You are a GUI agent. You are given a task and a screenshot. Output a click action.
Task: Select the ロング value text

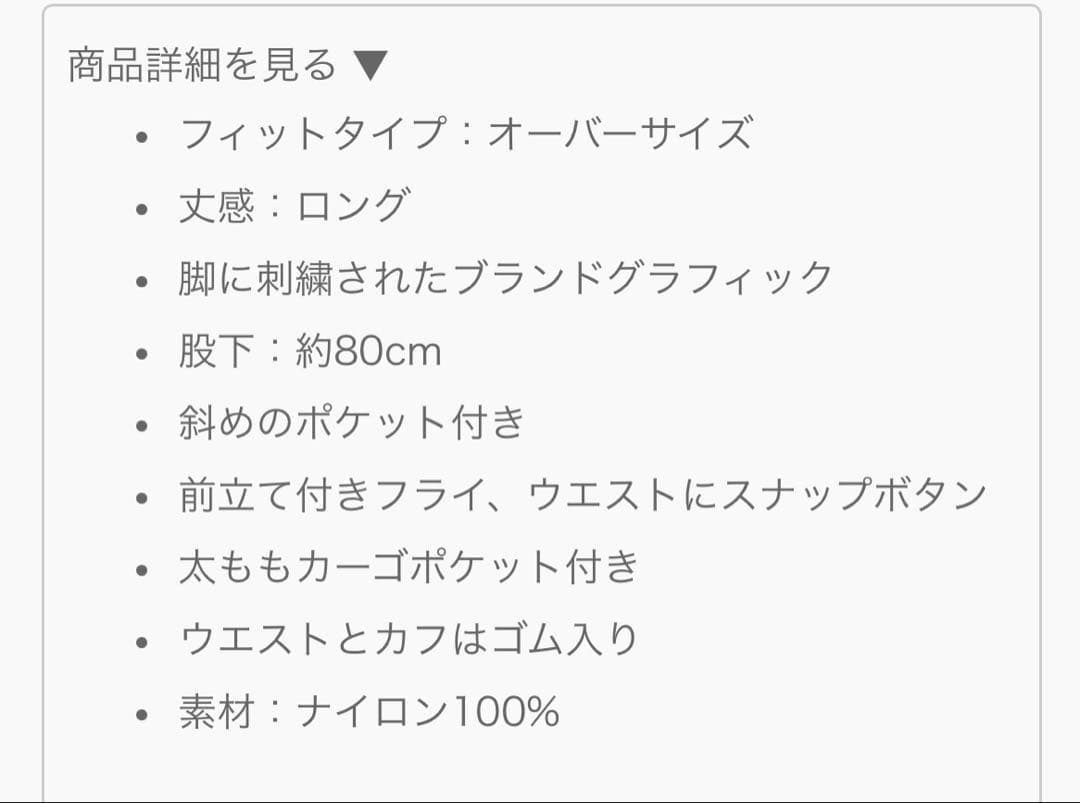pyautogui.click(x=352, y=206)
